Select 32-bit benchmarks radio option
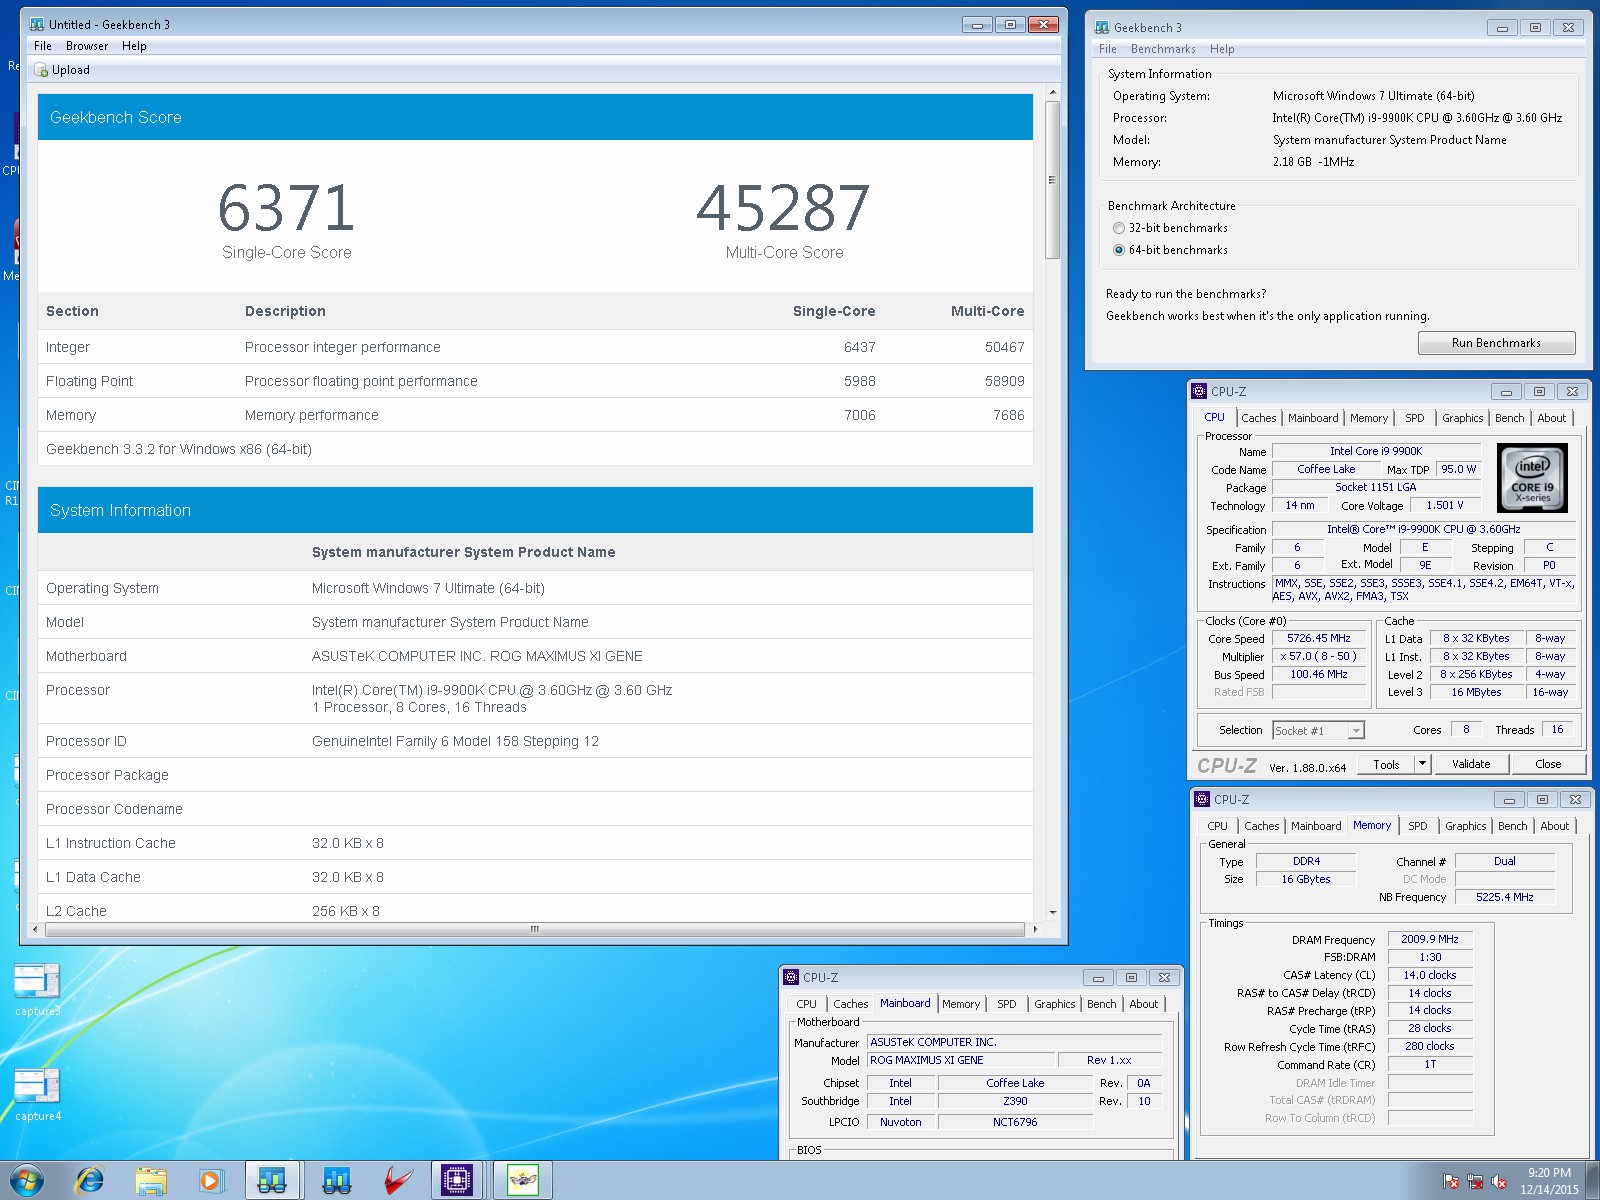 point(1119,228)
